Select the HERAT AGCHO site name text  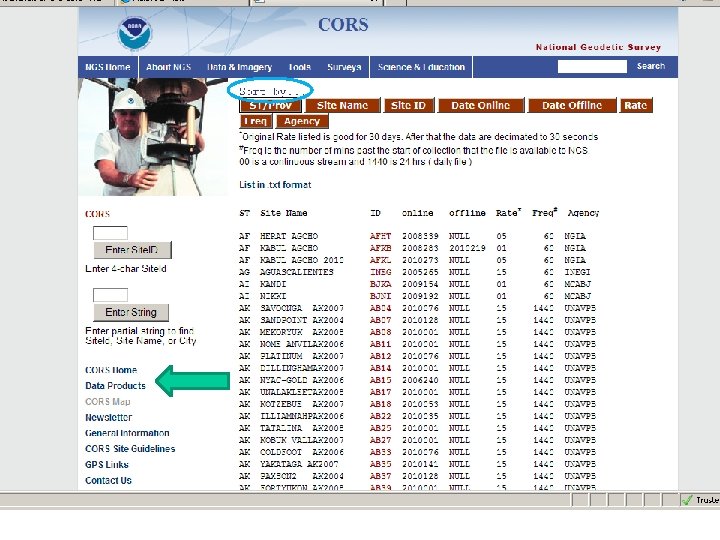pos(289,236)
